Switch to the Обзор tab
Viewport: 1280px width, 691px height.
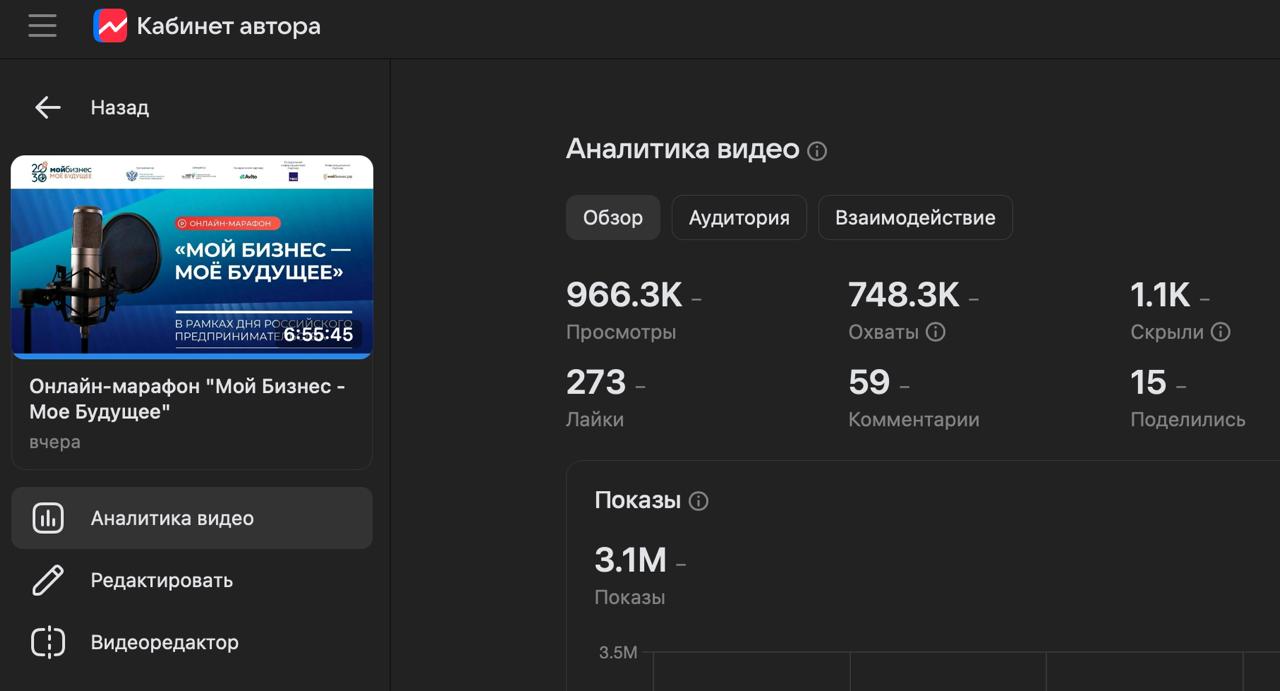tap(613, 217)
